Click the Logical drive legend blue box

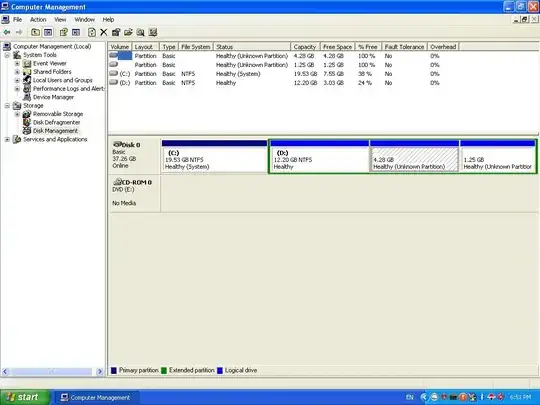[220, 371]
